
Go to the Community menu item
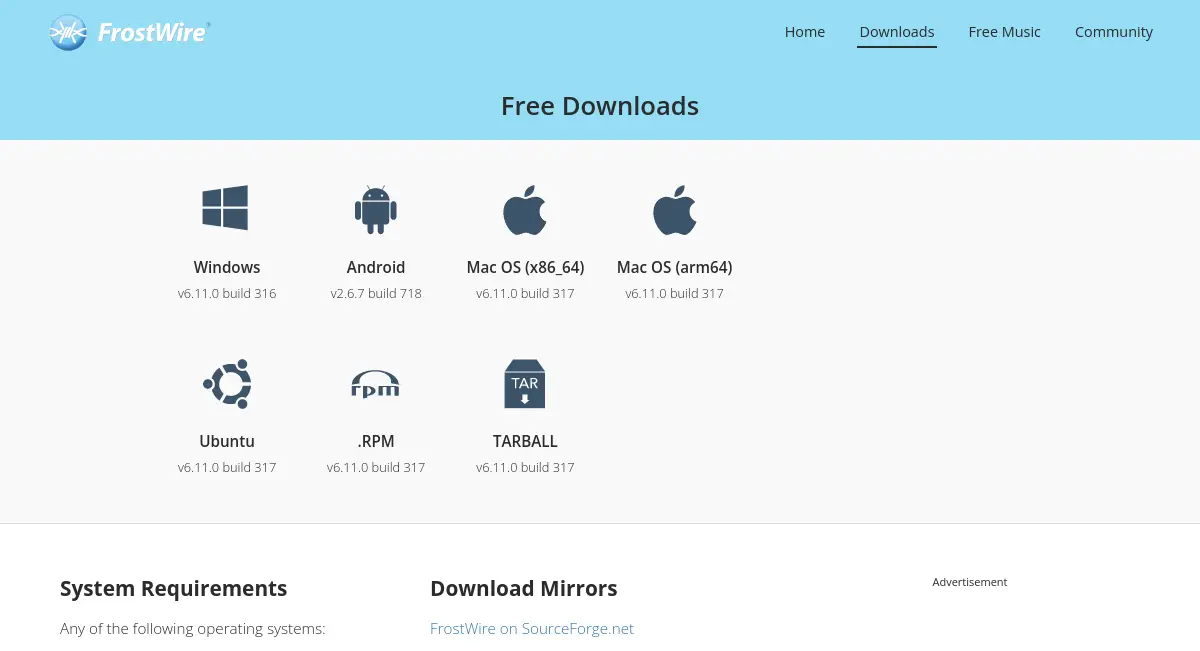tap(1114, 32)
